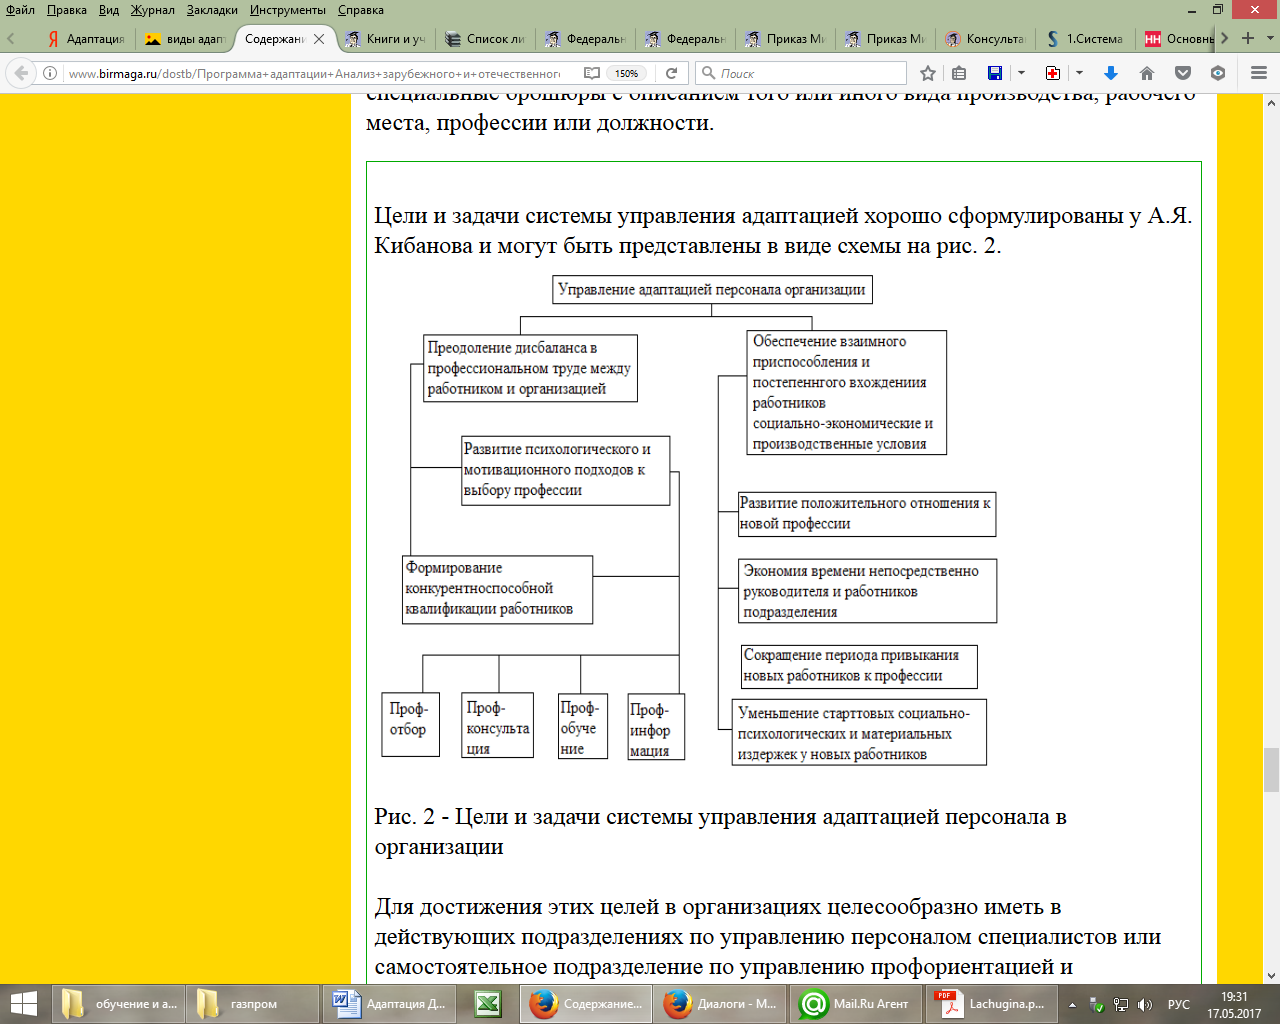1280x1024 pixels.
Task: Click the Pocket icon in toolbar
Action: point(1183,73)
